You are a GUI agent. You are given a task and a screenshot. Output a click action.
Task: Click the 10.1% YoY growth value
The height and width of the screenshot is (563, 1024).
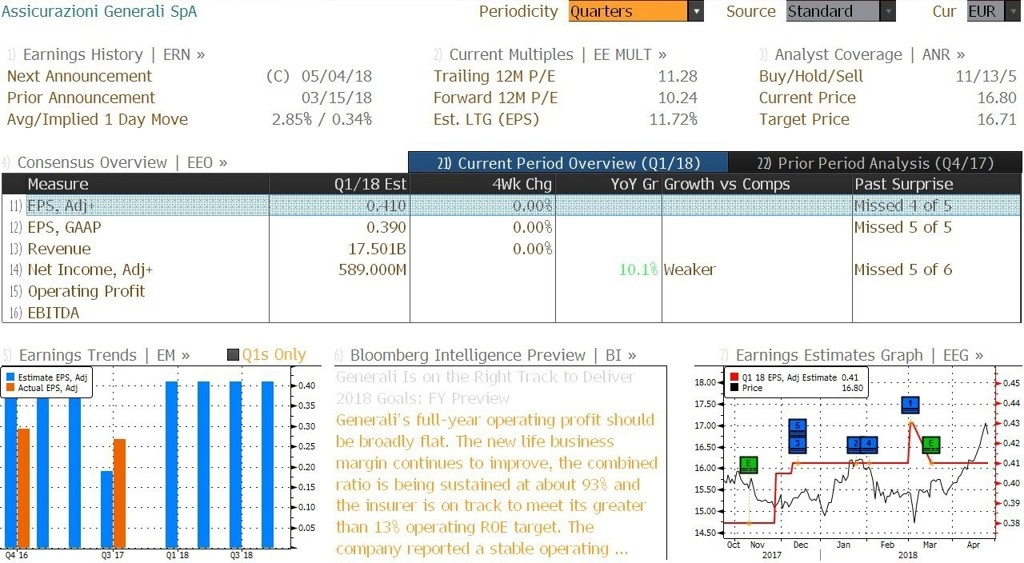click(638, 270)
